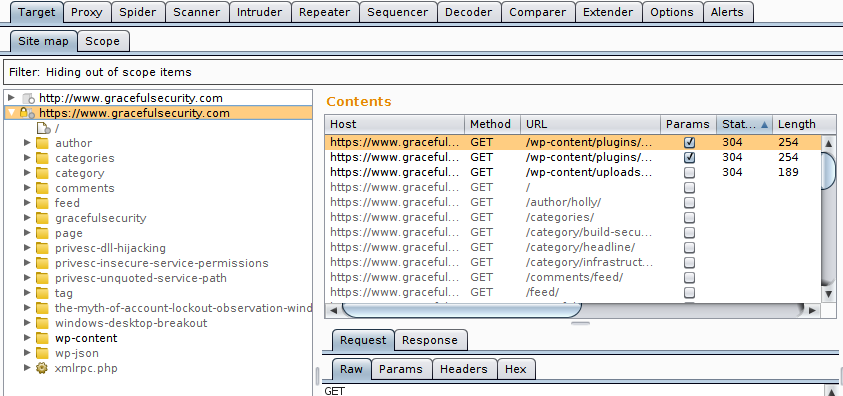
Task: Click the categories folder icon
Action: [42, 158]
